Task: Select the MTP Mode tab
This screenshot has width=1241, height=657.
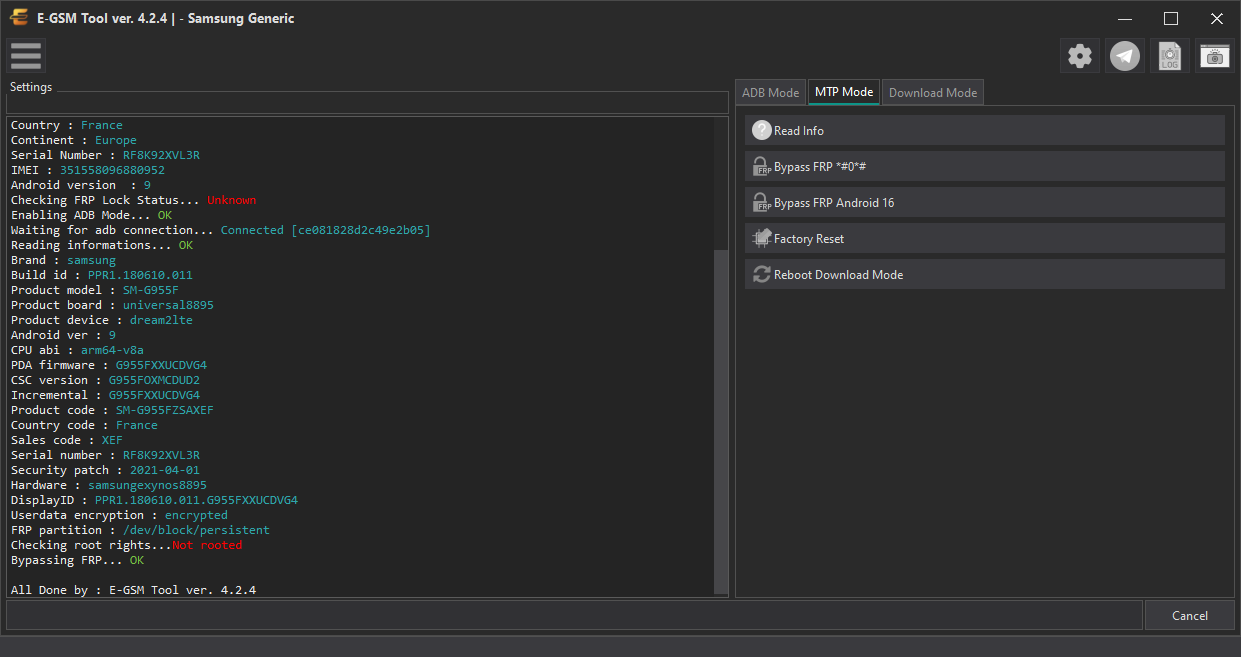Action: coord(844,92)
